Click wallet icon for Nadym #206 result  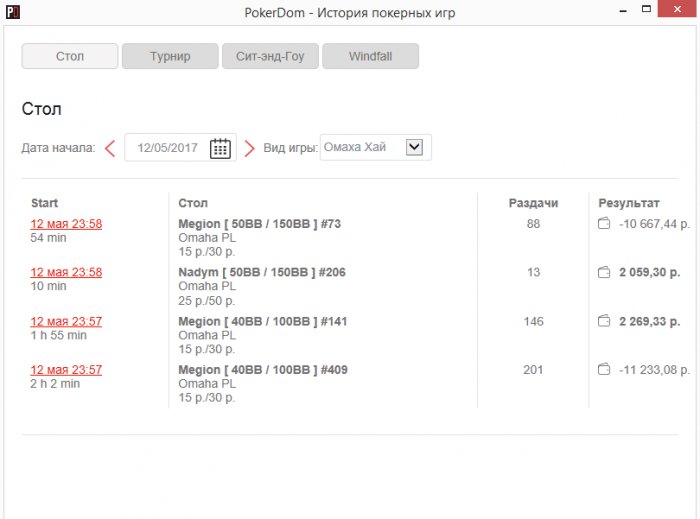click(x=604, y=272)
